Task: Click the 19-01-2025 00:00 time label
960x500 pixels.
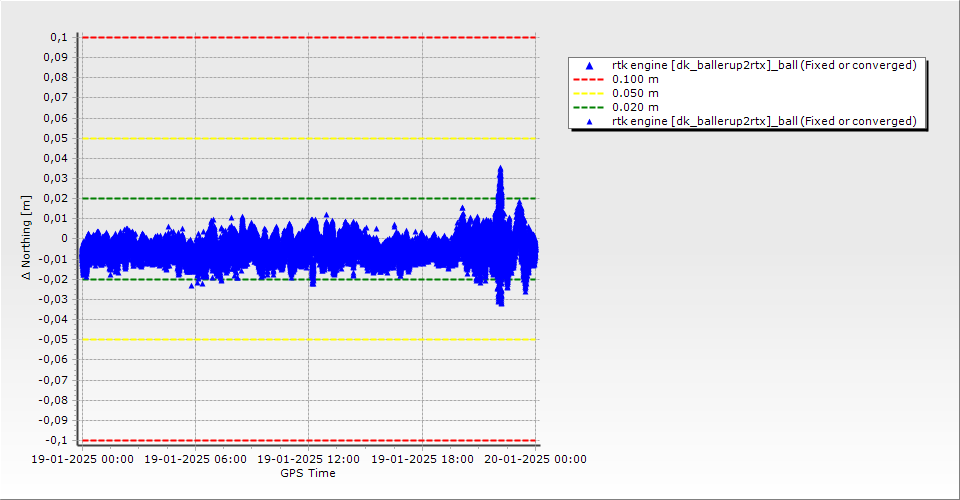Action: coord(82,459)
